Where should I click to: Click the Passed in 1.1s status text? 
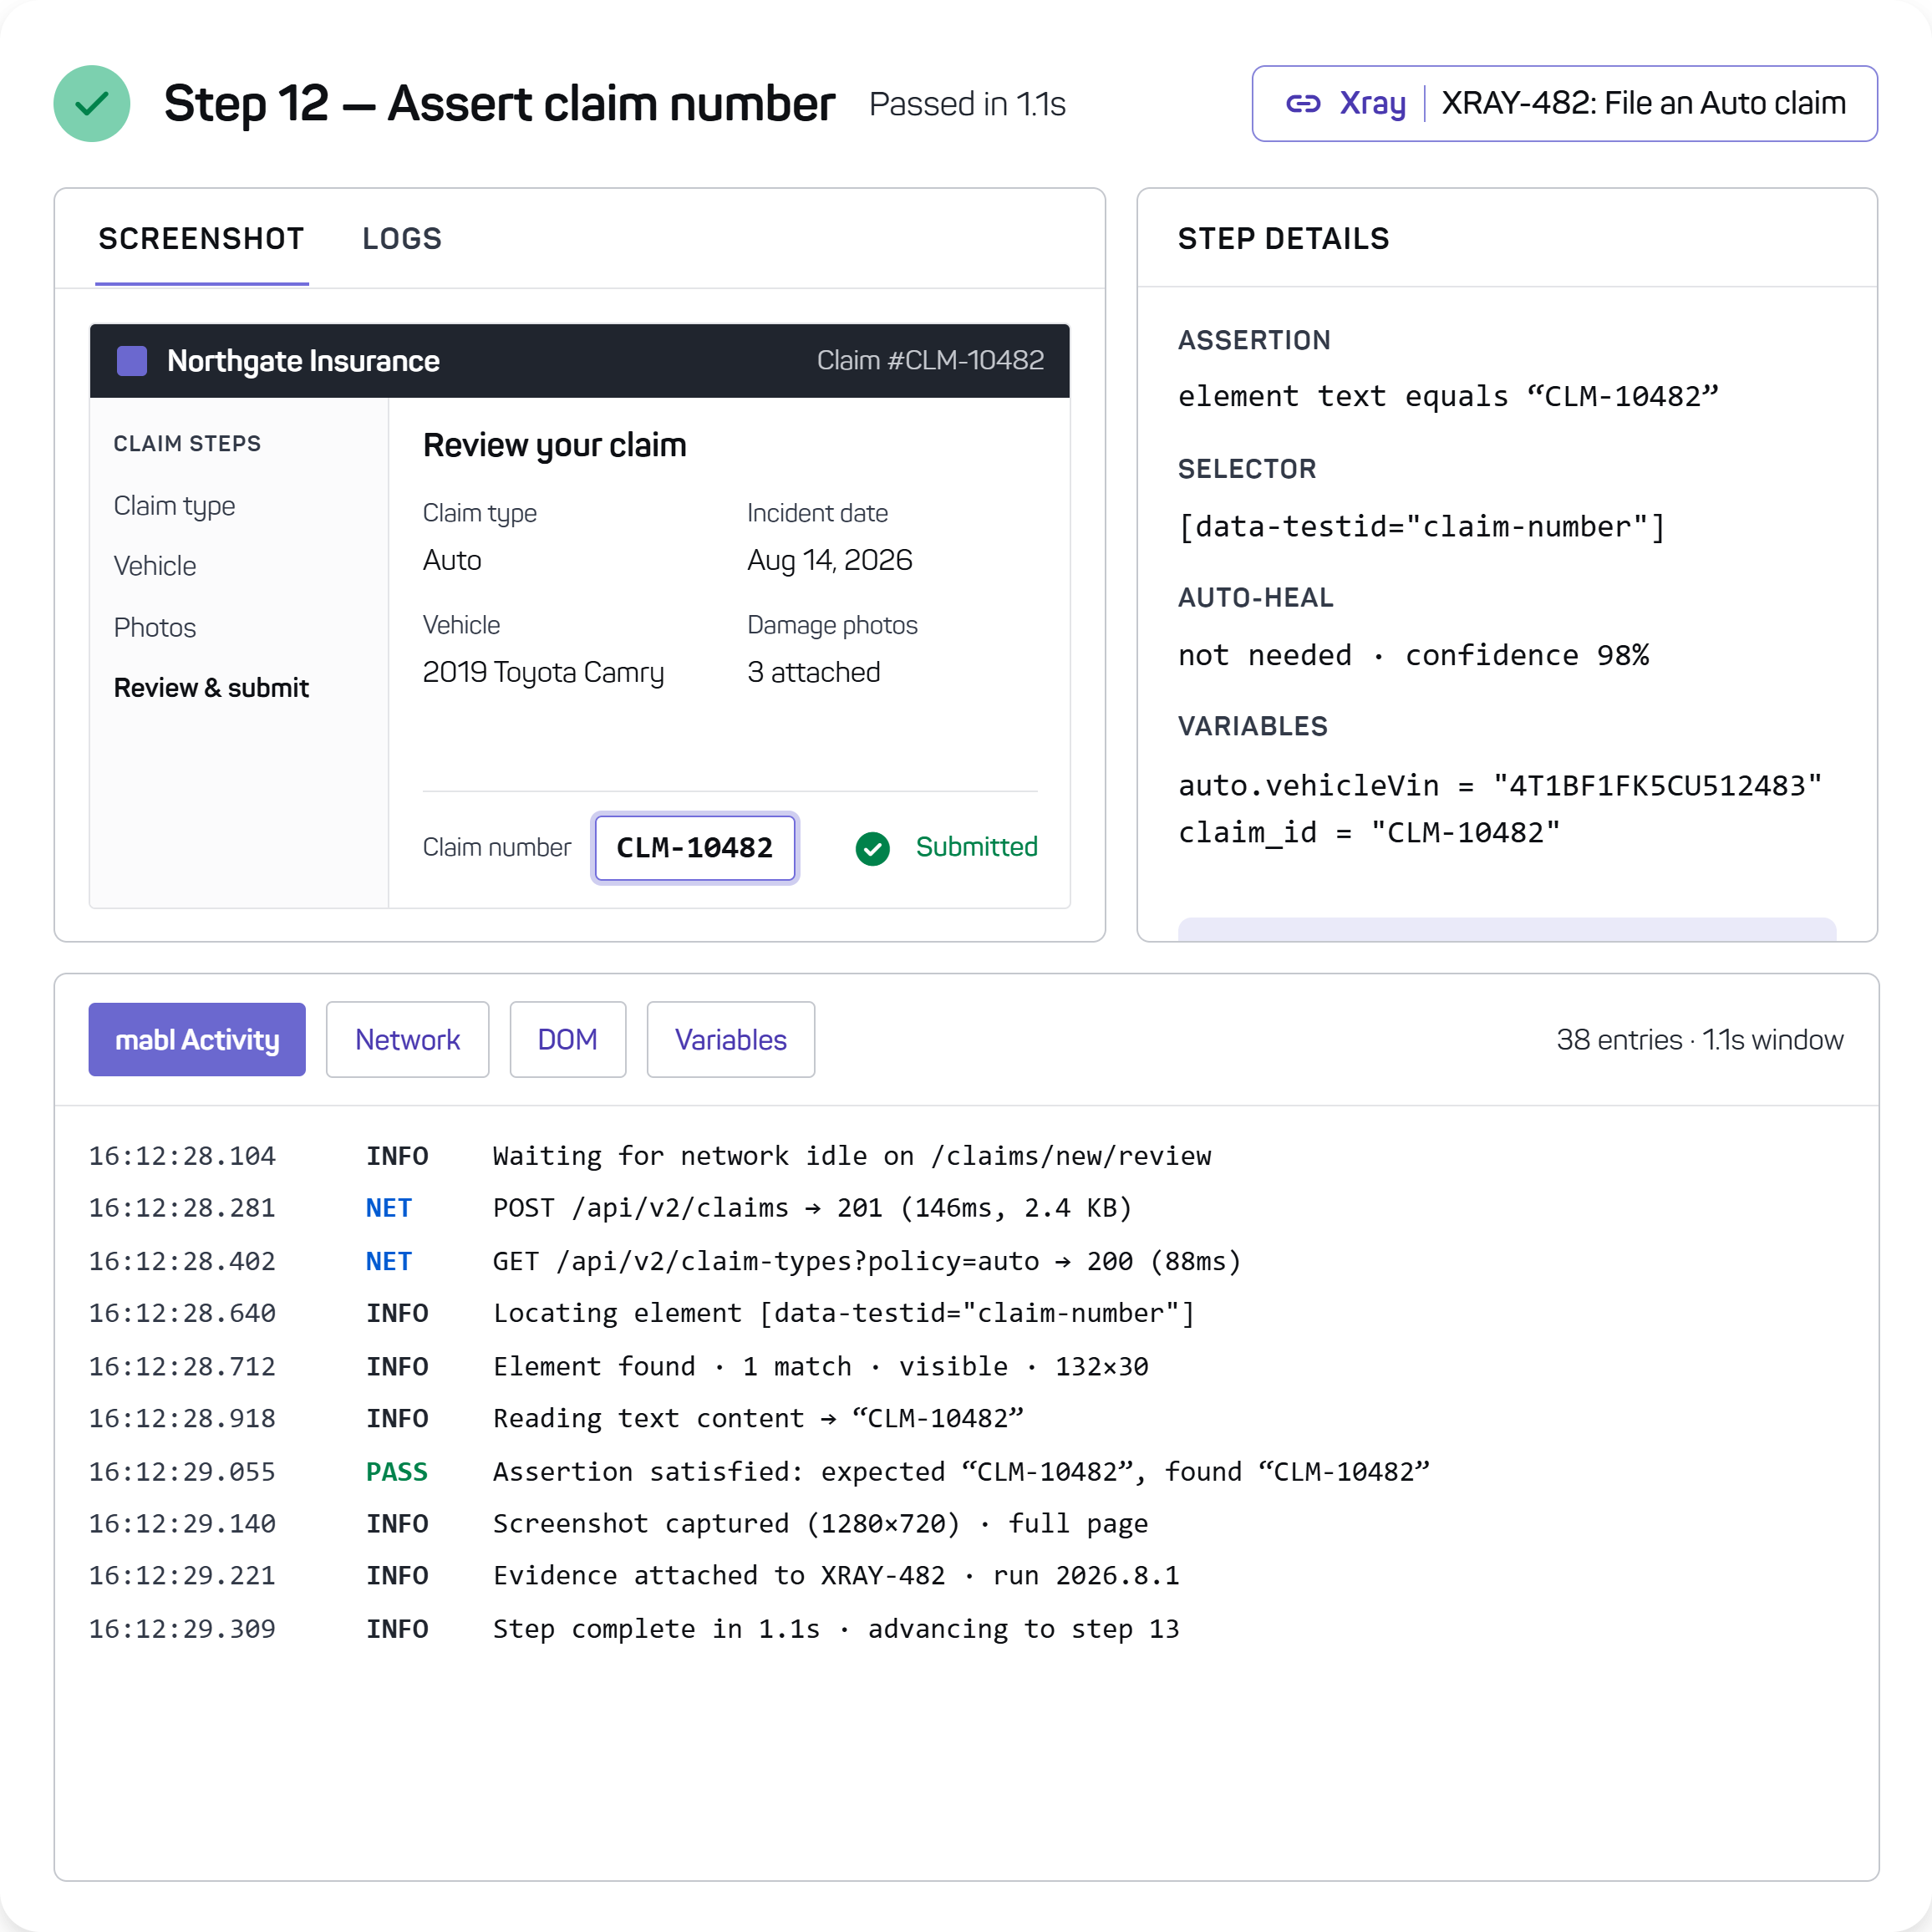click(x=967, y=104)
